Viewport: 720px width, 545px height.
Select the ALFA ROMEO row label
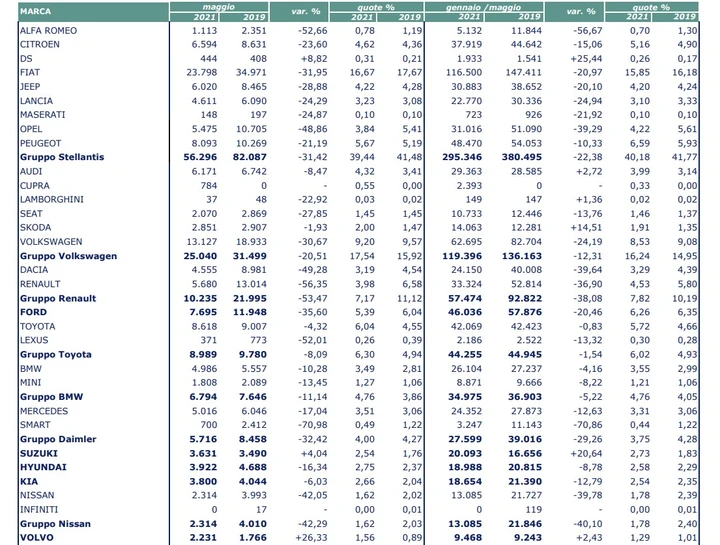48,31
